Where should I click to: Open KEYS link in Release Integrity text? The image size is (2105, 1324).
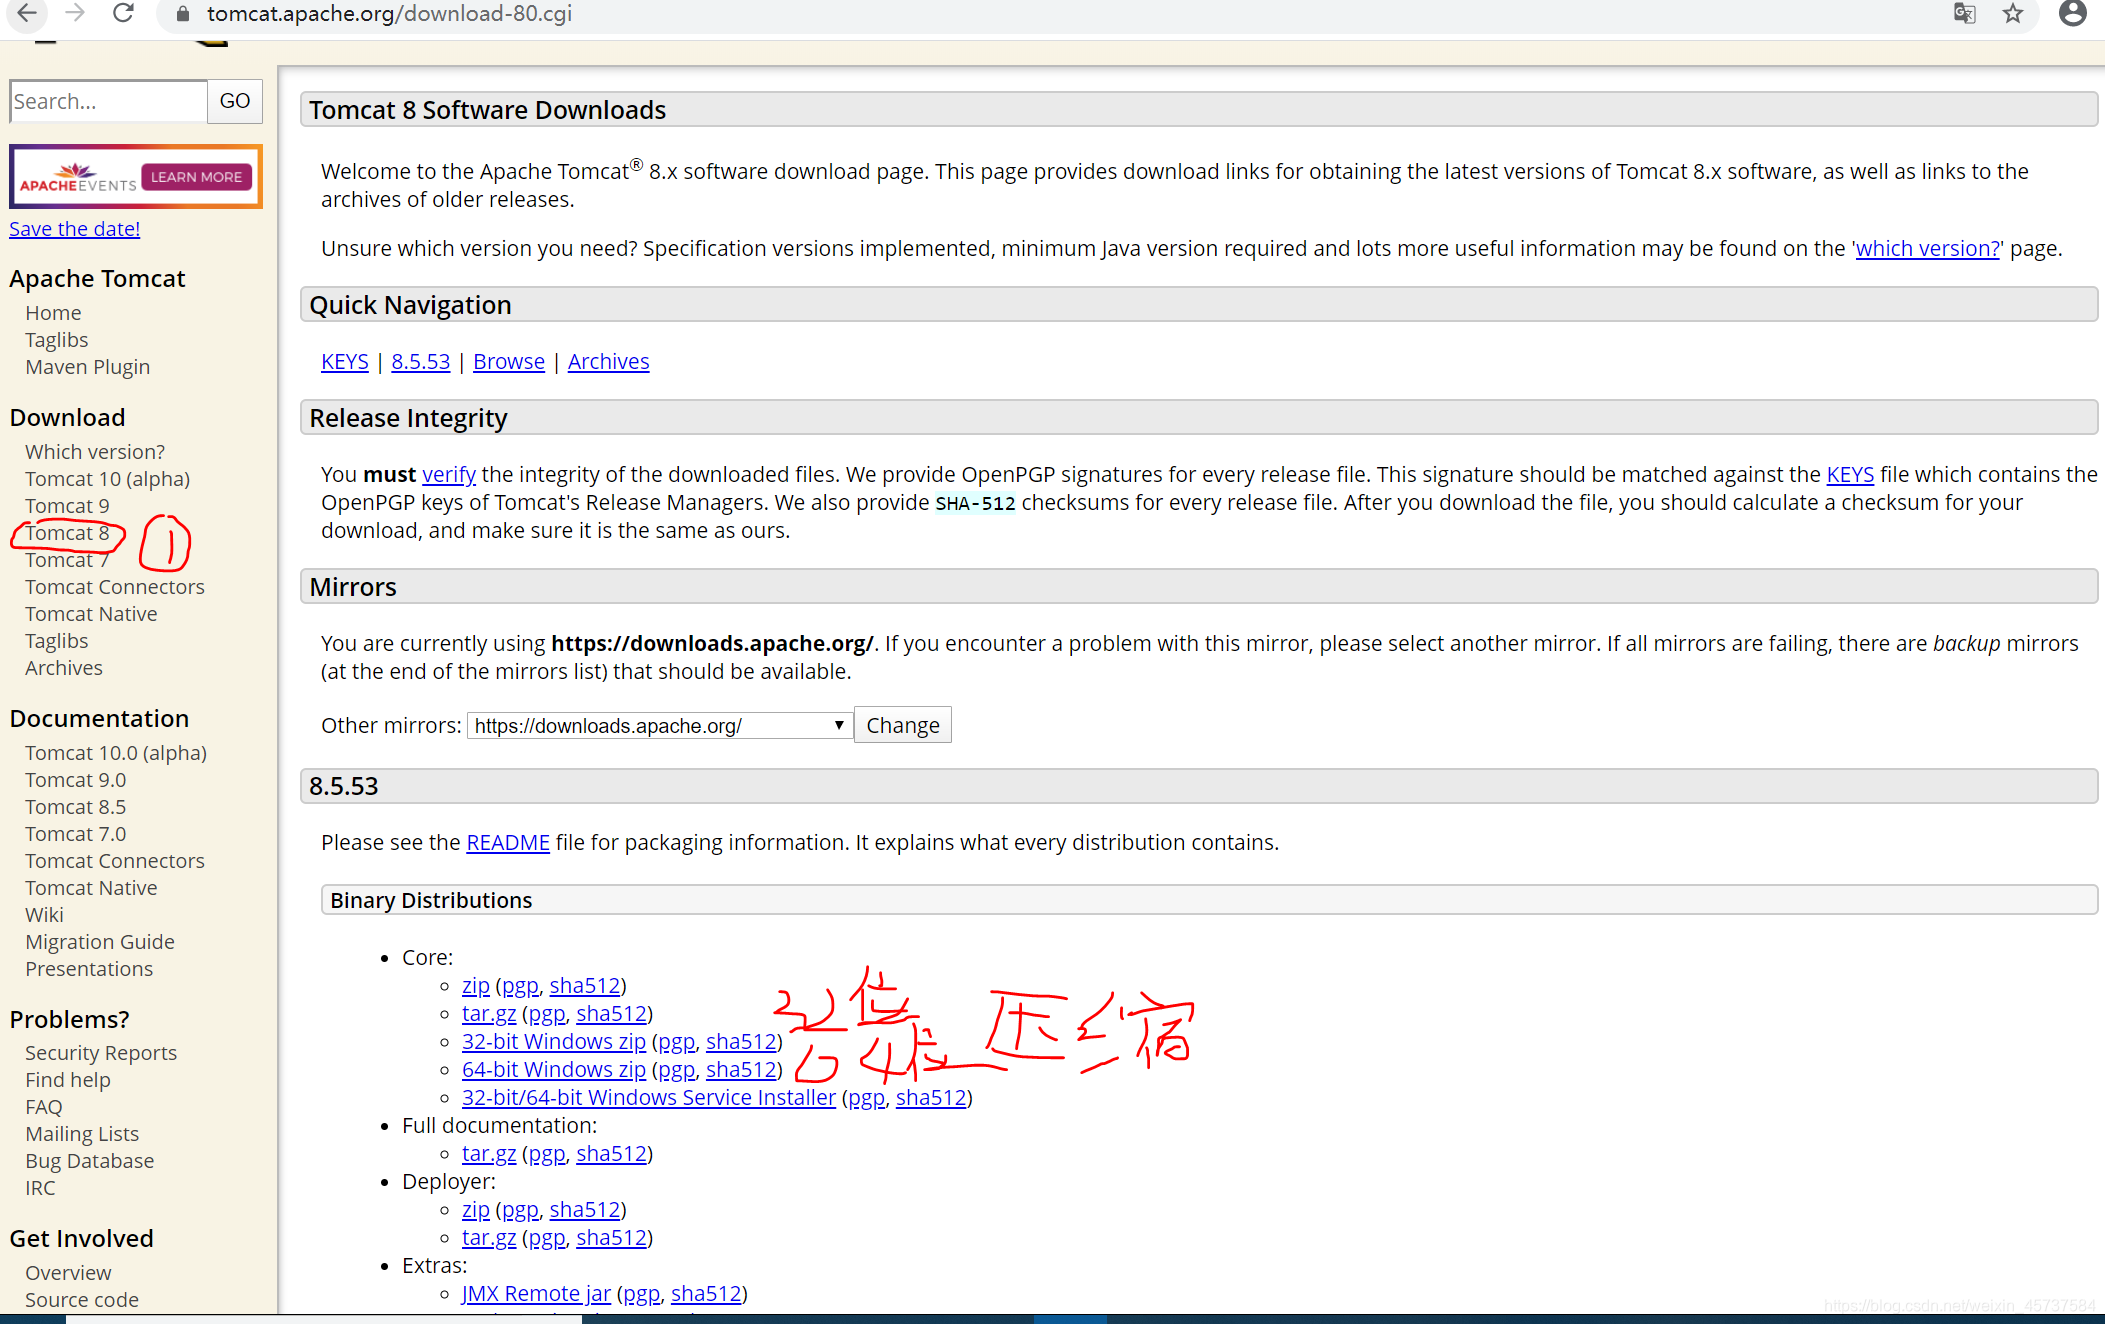pyautogui.click(x=1850, y=475)
